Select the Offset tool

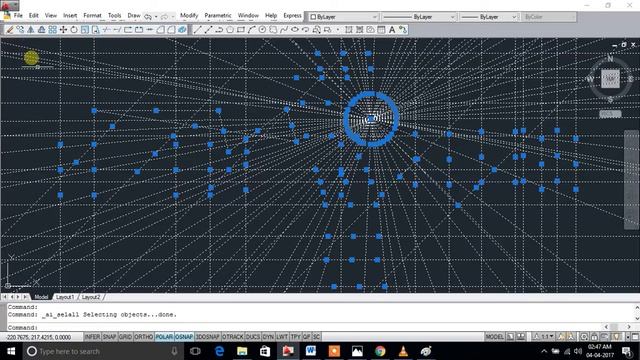[x=42, y=30]
